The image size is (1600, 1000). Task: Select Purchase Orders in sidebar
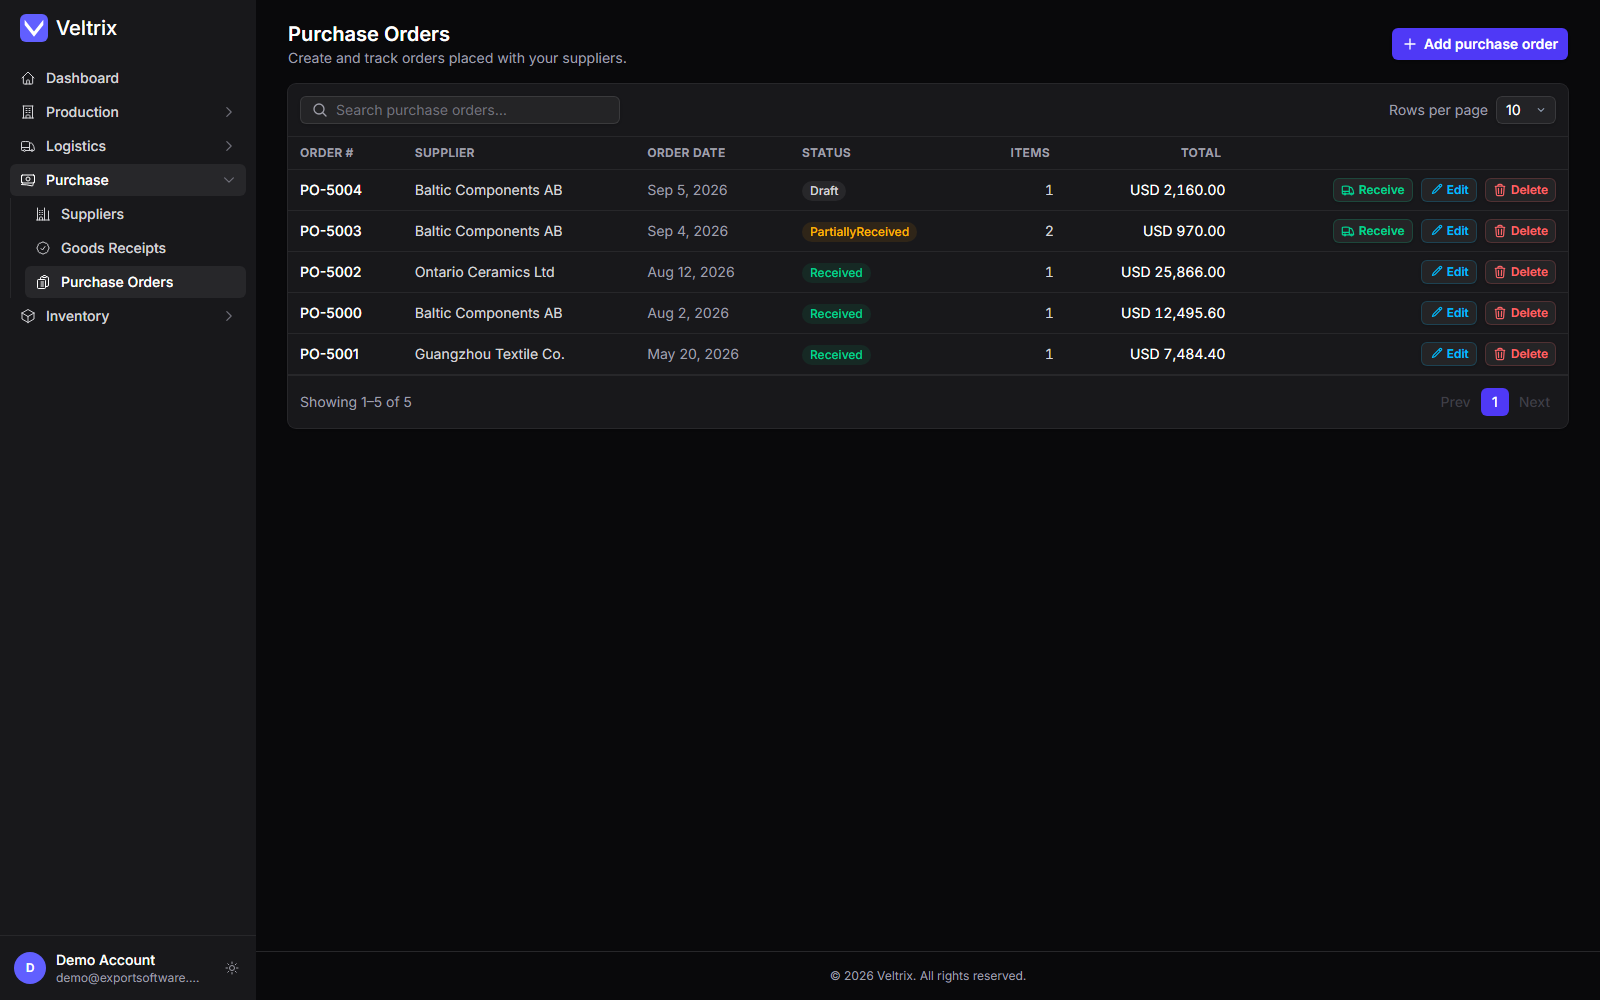coord(135,282)
